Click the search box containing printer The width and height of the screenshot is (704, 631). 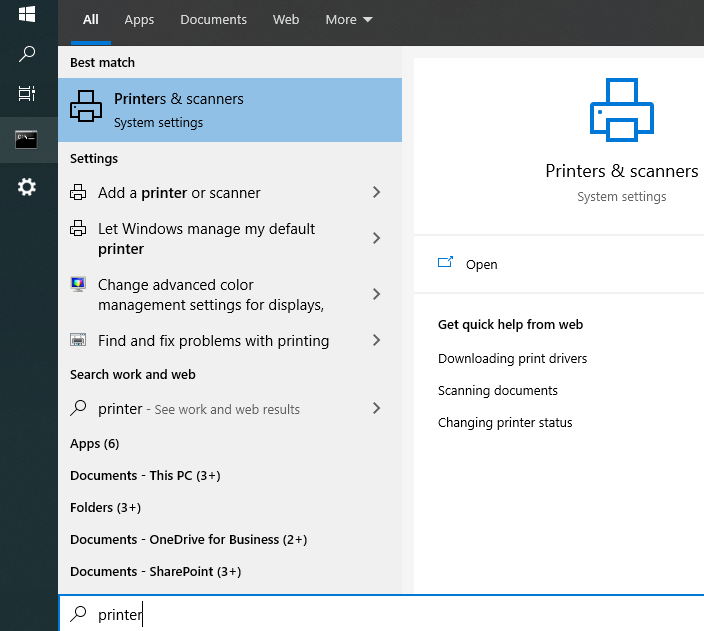[380, 614]
